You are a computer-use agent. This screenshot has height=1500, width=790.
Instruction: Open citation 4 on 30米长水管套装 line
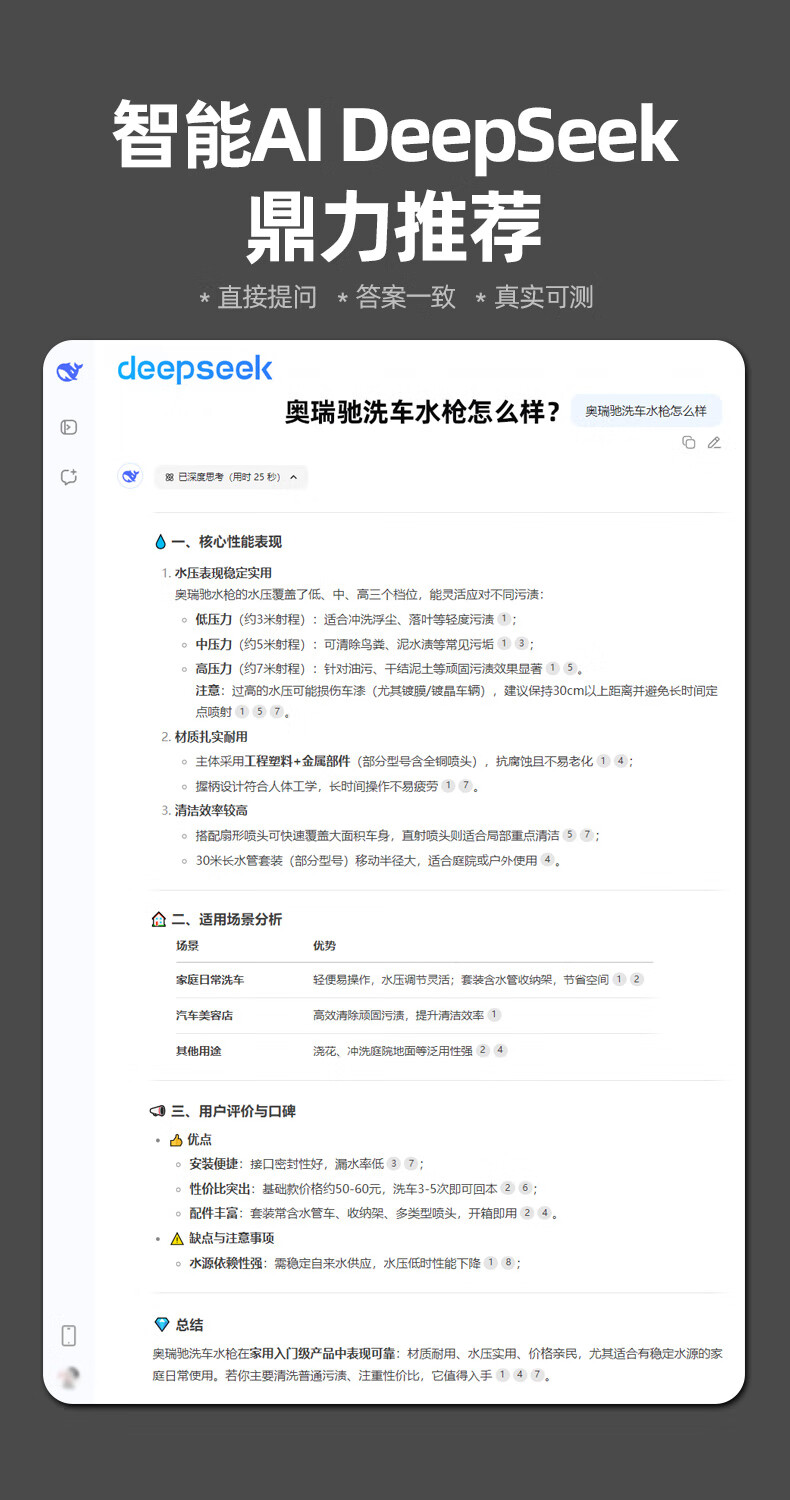[x=547, y=860]
